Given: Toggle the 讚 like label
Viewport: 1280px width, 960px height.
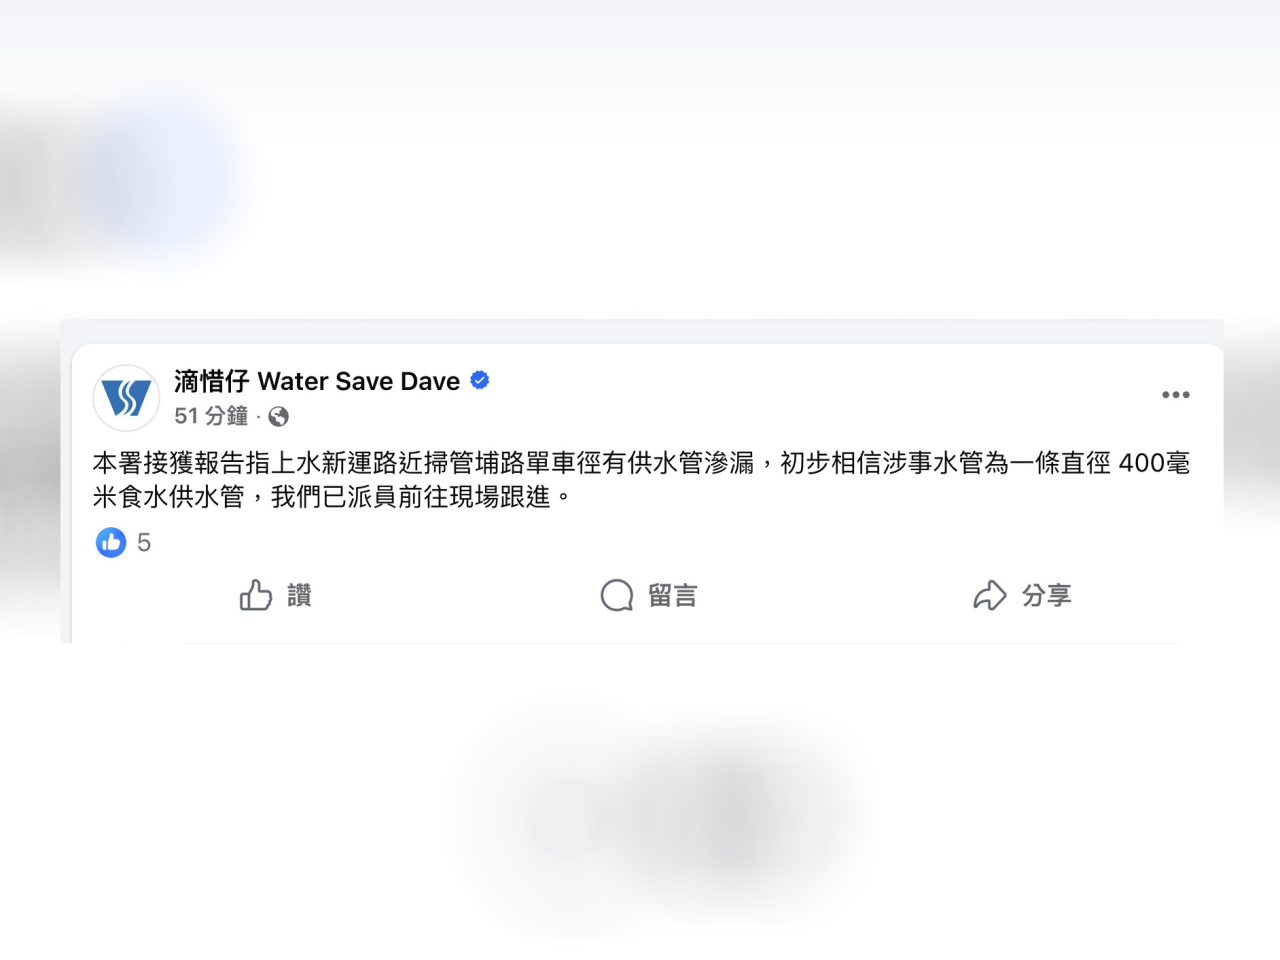Looking at the screenshot, I should 300,595.
